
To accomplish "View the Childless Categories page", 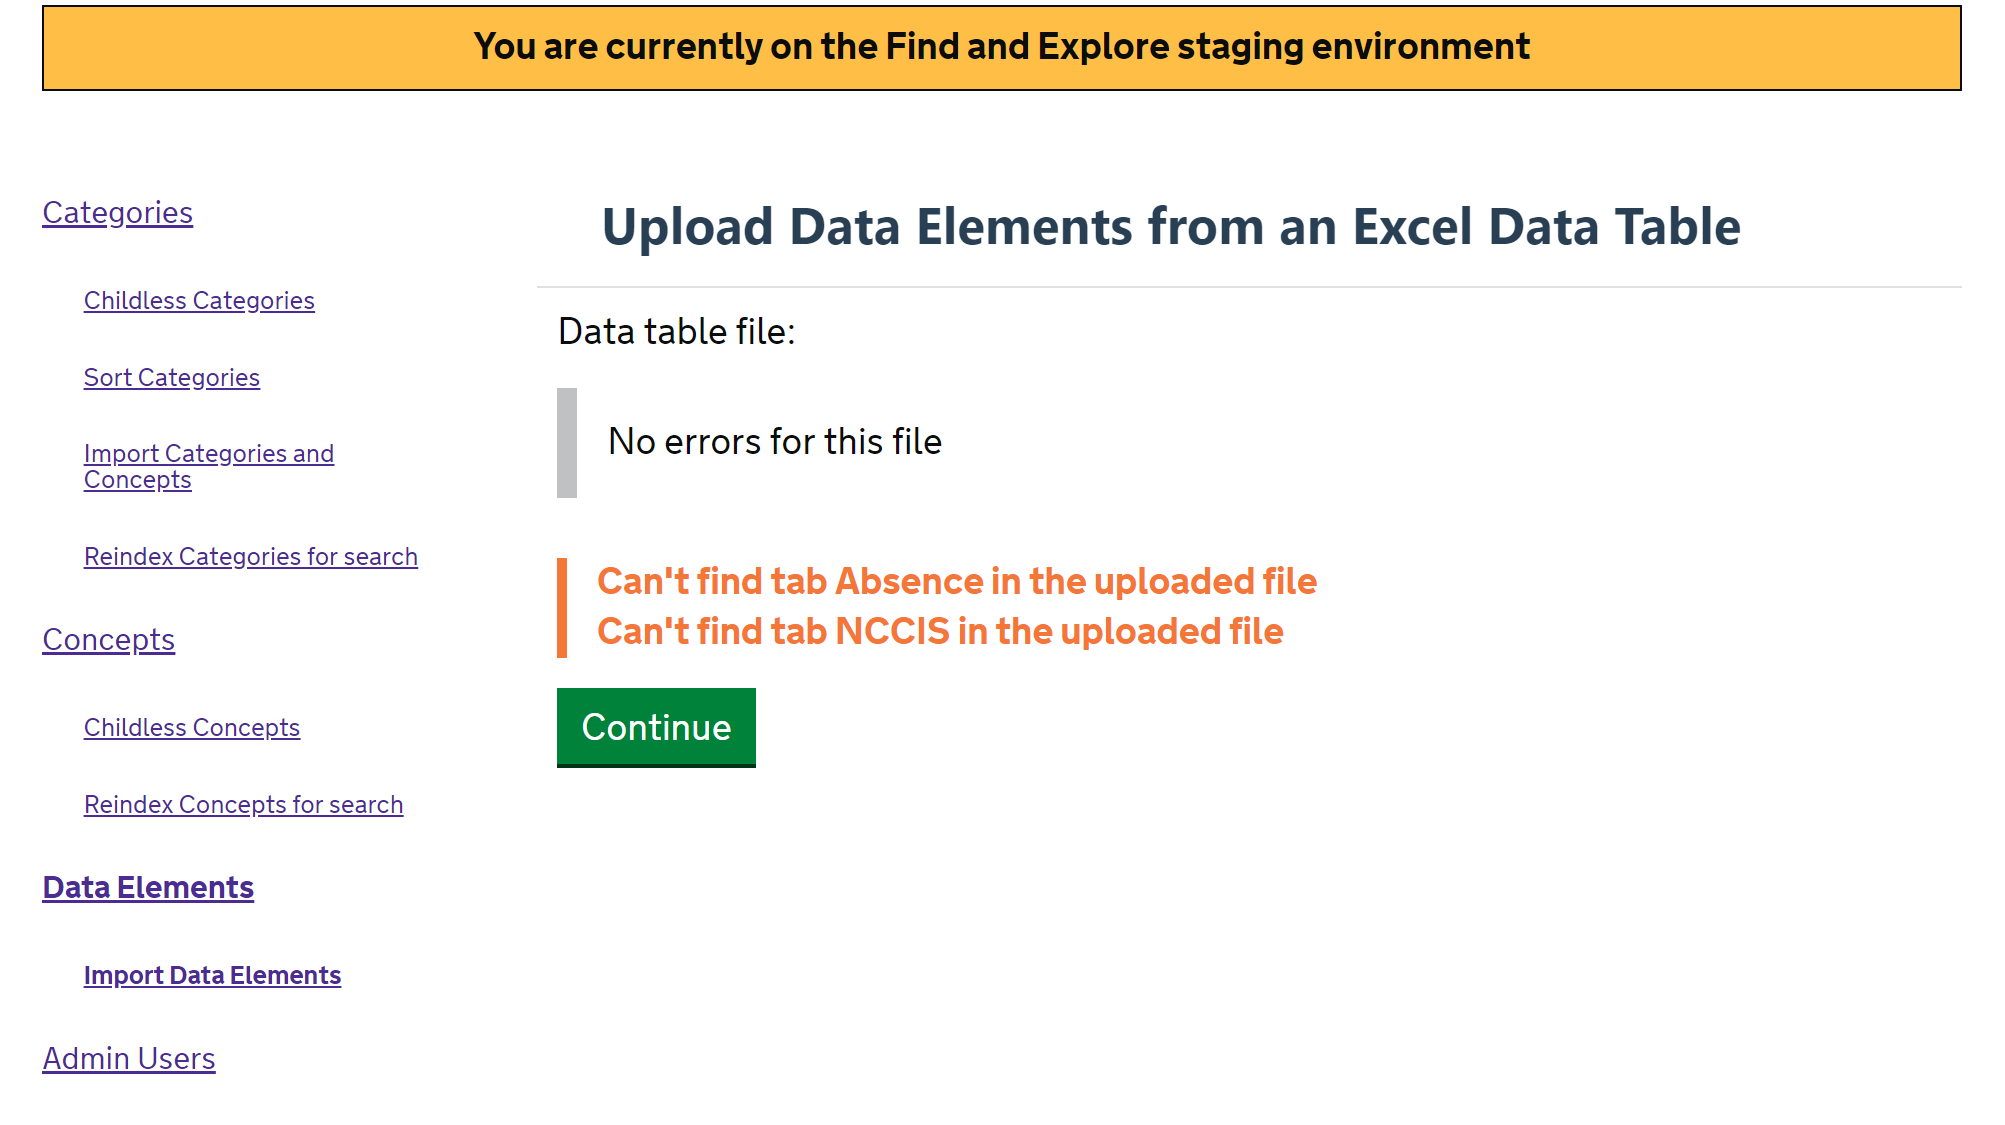I will point(199,300).
